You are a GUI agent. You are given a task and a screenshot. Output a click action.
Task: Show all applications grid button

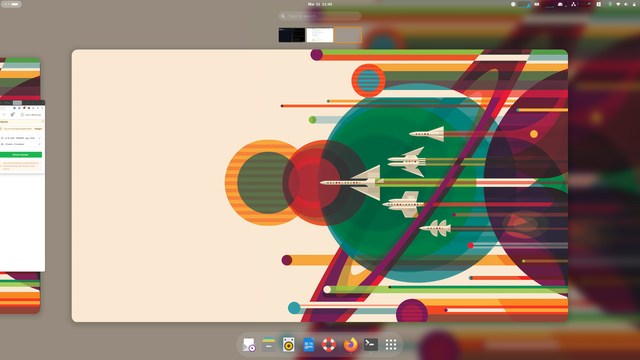click(x=391, y=345)
